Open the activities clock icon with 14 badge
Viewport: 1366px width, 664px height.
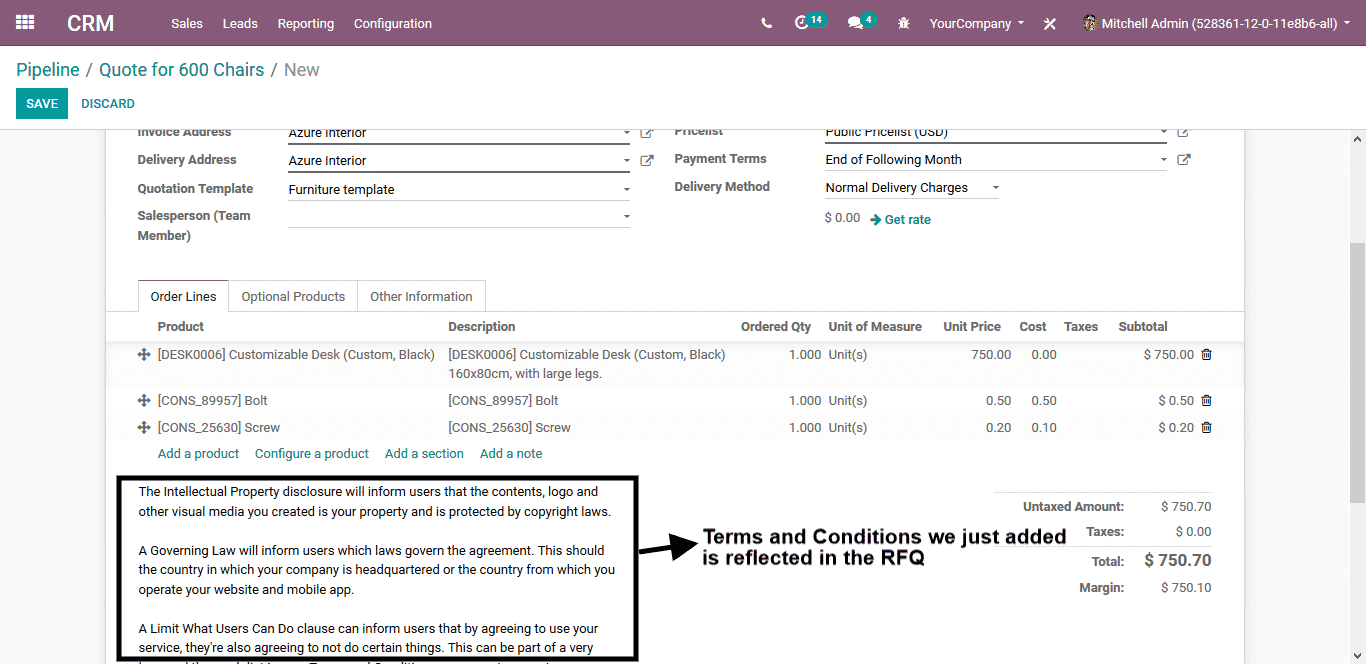[802, 23]
